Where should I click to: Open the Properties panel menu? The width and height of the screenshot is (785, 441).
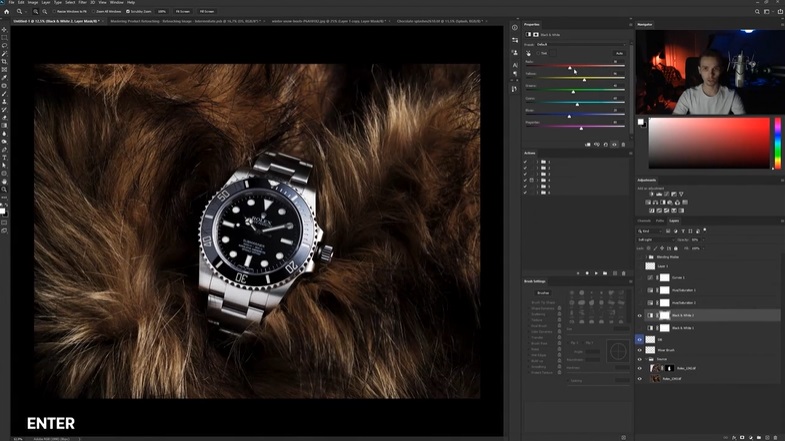coord(630,25)
